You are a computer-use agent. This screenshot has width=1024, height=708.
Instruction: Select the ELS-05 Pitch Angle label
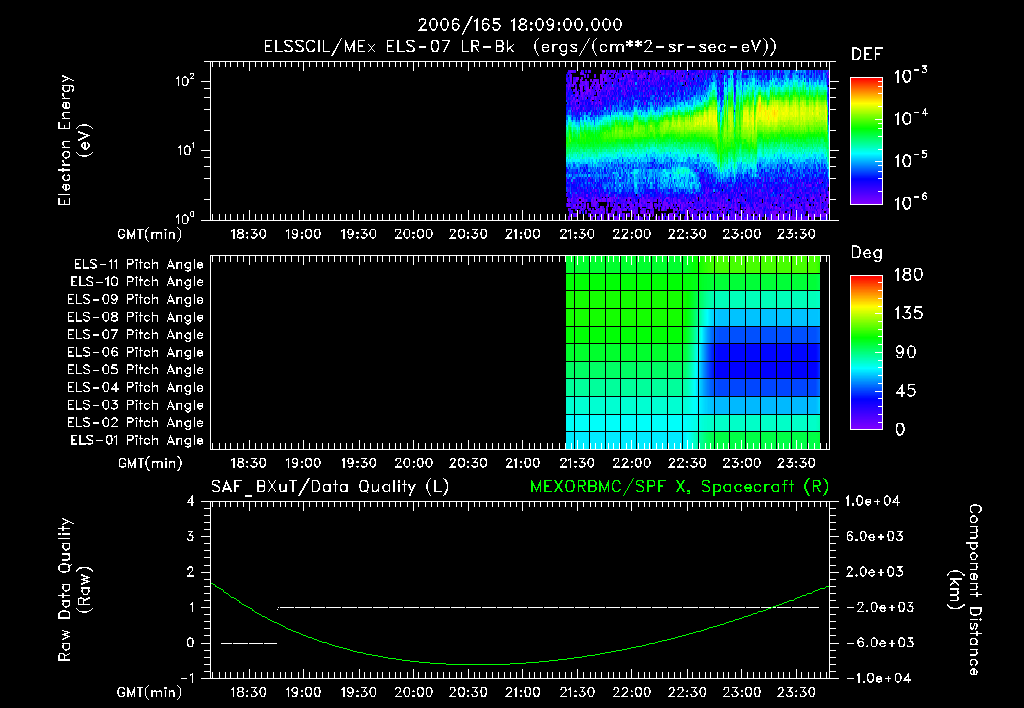coord(136,370)
